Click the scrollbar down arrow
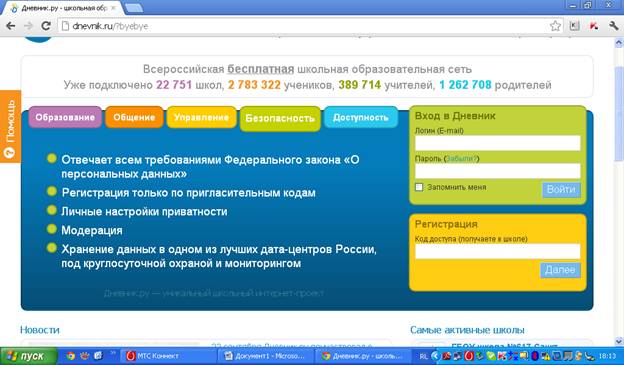This screenshot has width=624, height=365. coord(619,341)
